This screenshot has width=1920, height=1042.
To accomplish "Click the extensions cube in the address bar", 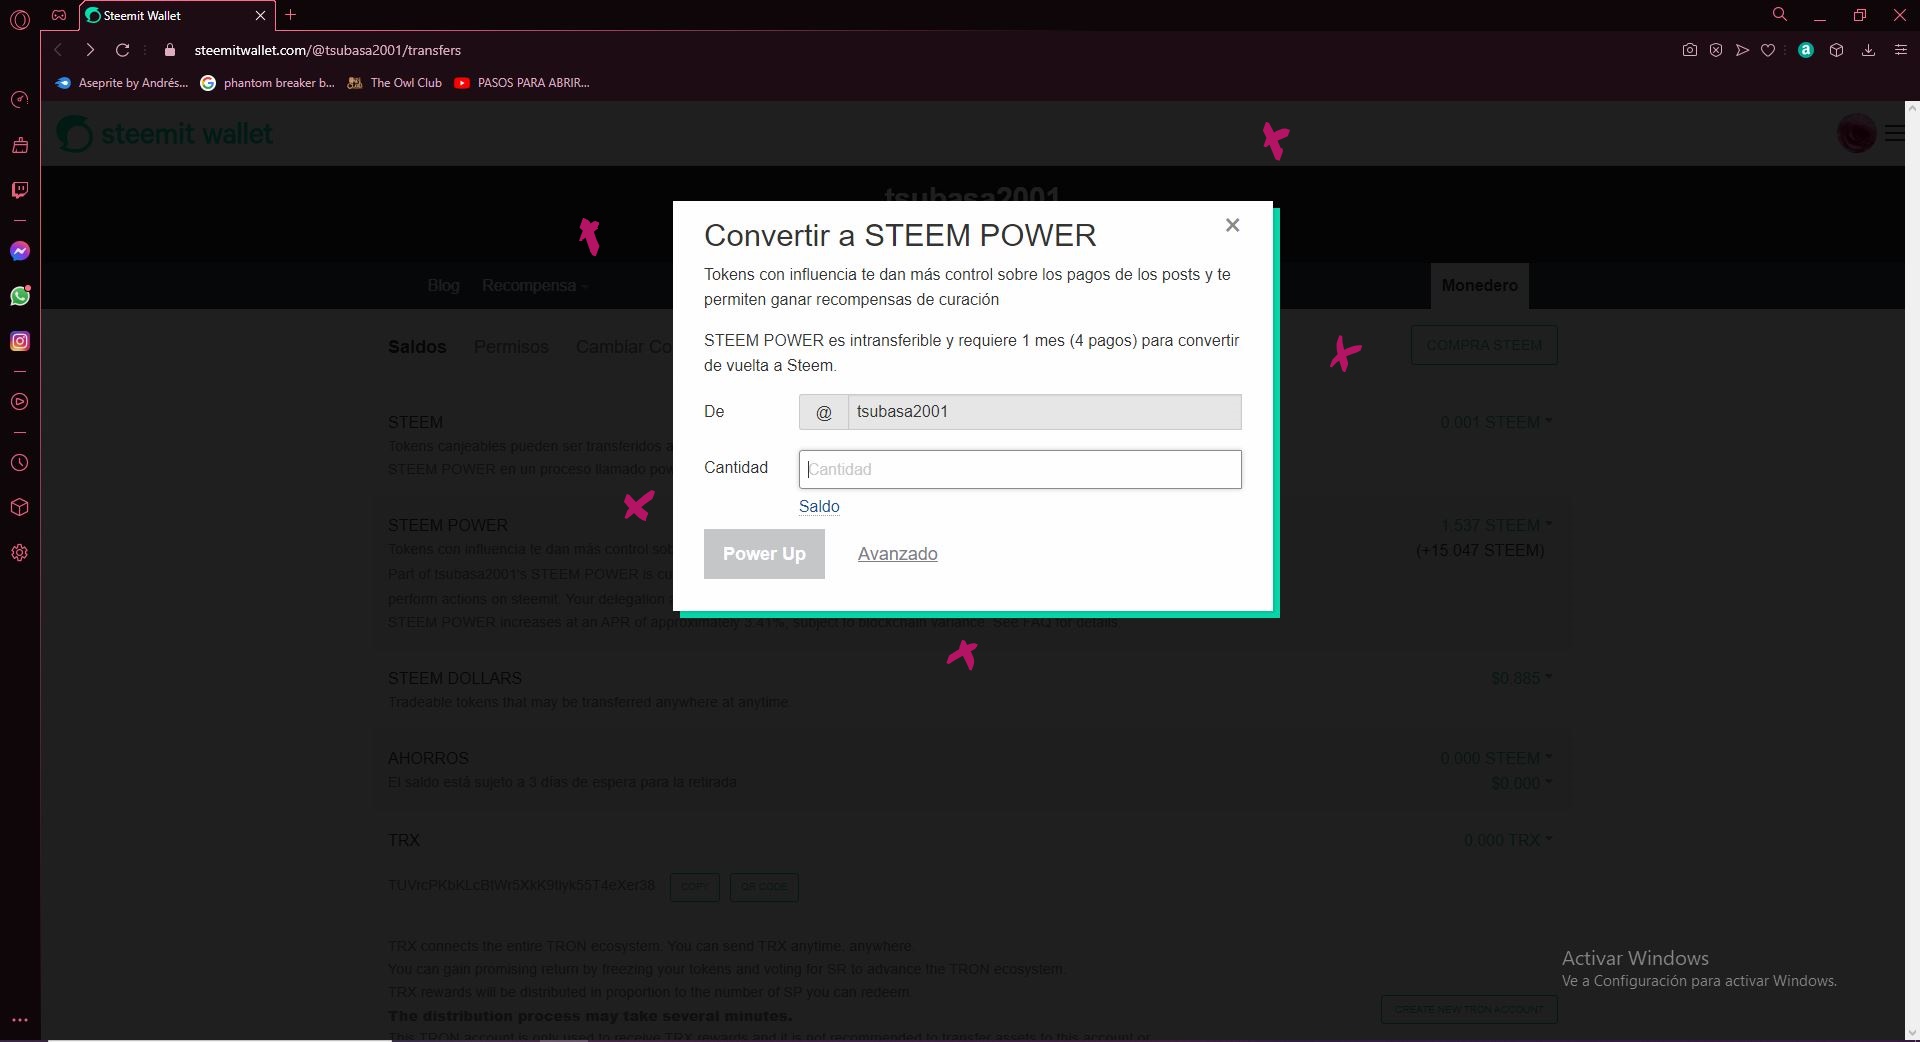I will click(1836, 50).
